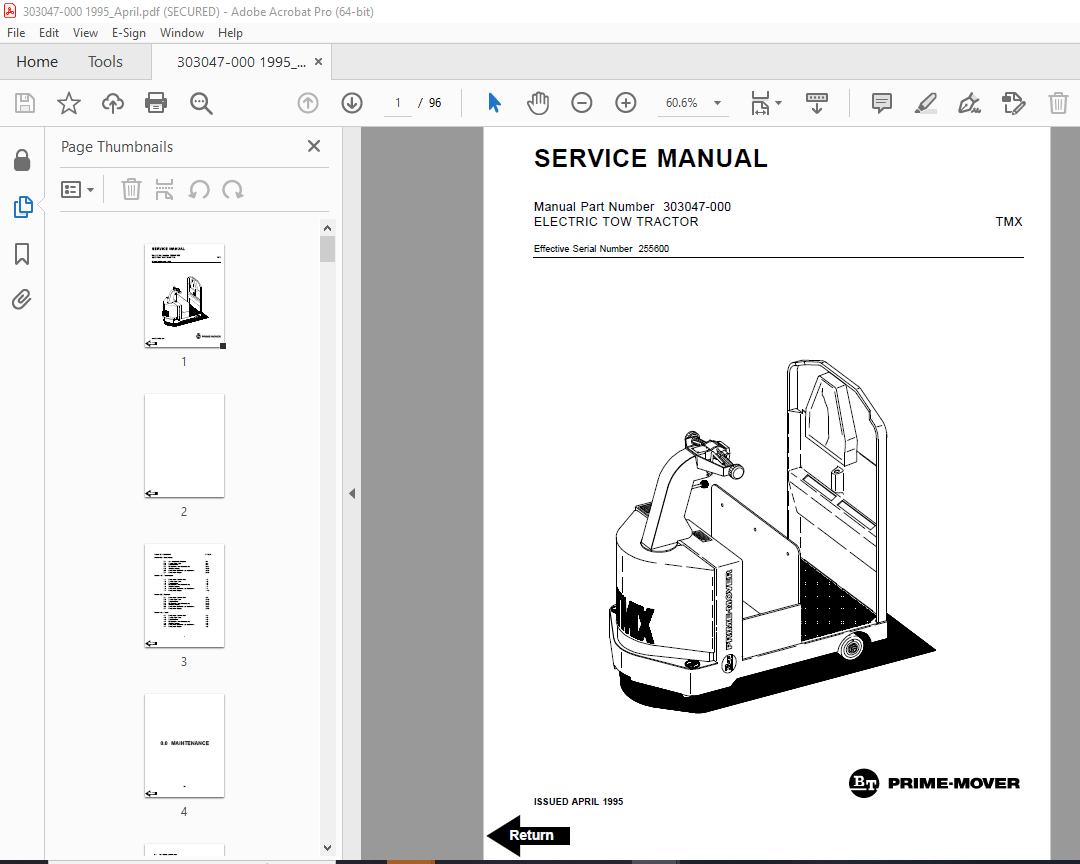Switch to the Home tab
Screen dimensions: 1080x864
pyautogui.click(x=37, y=62)
